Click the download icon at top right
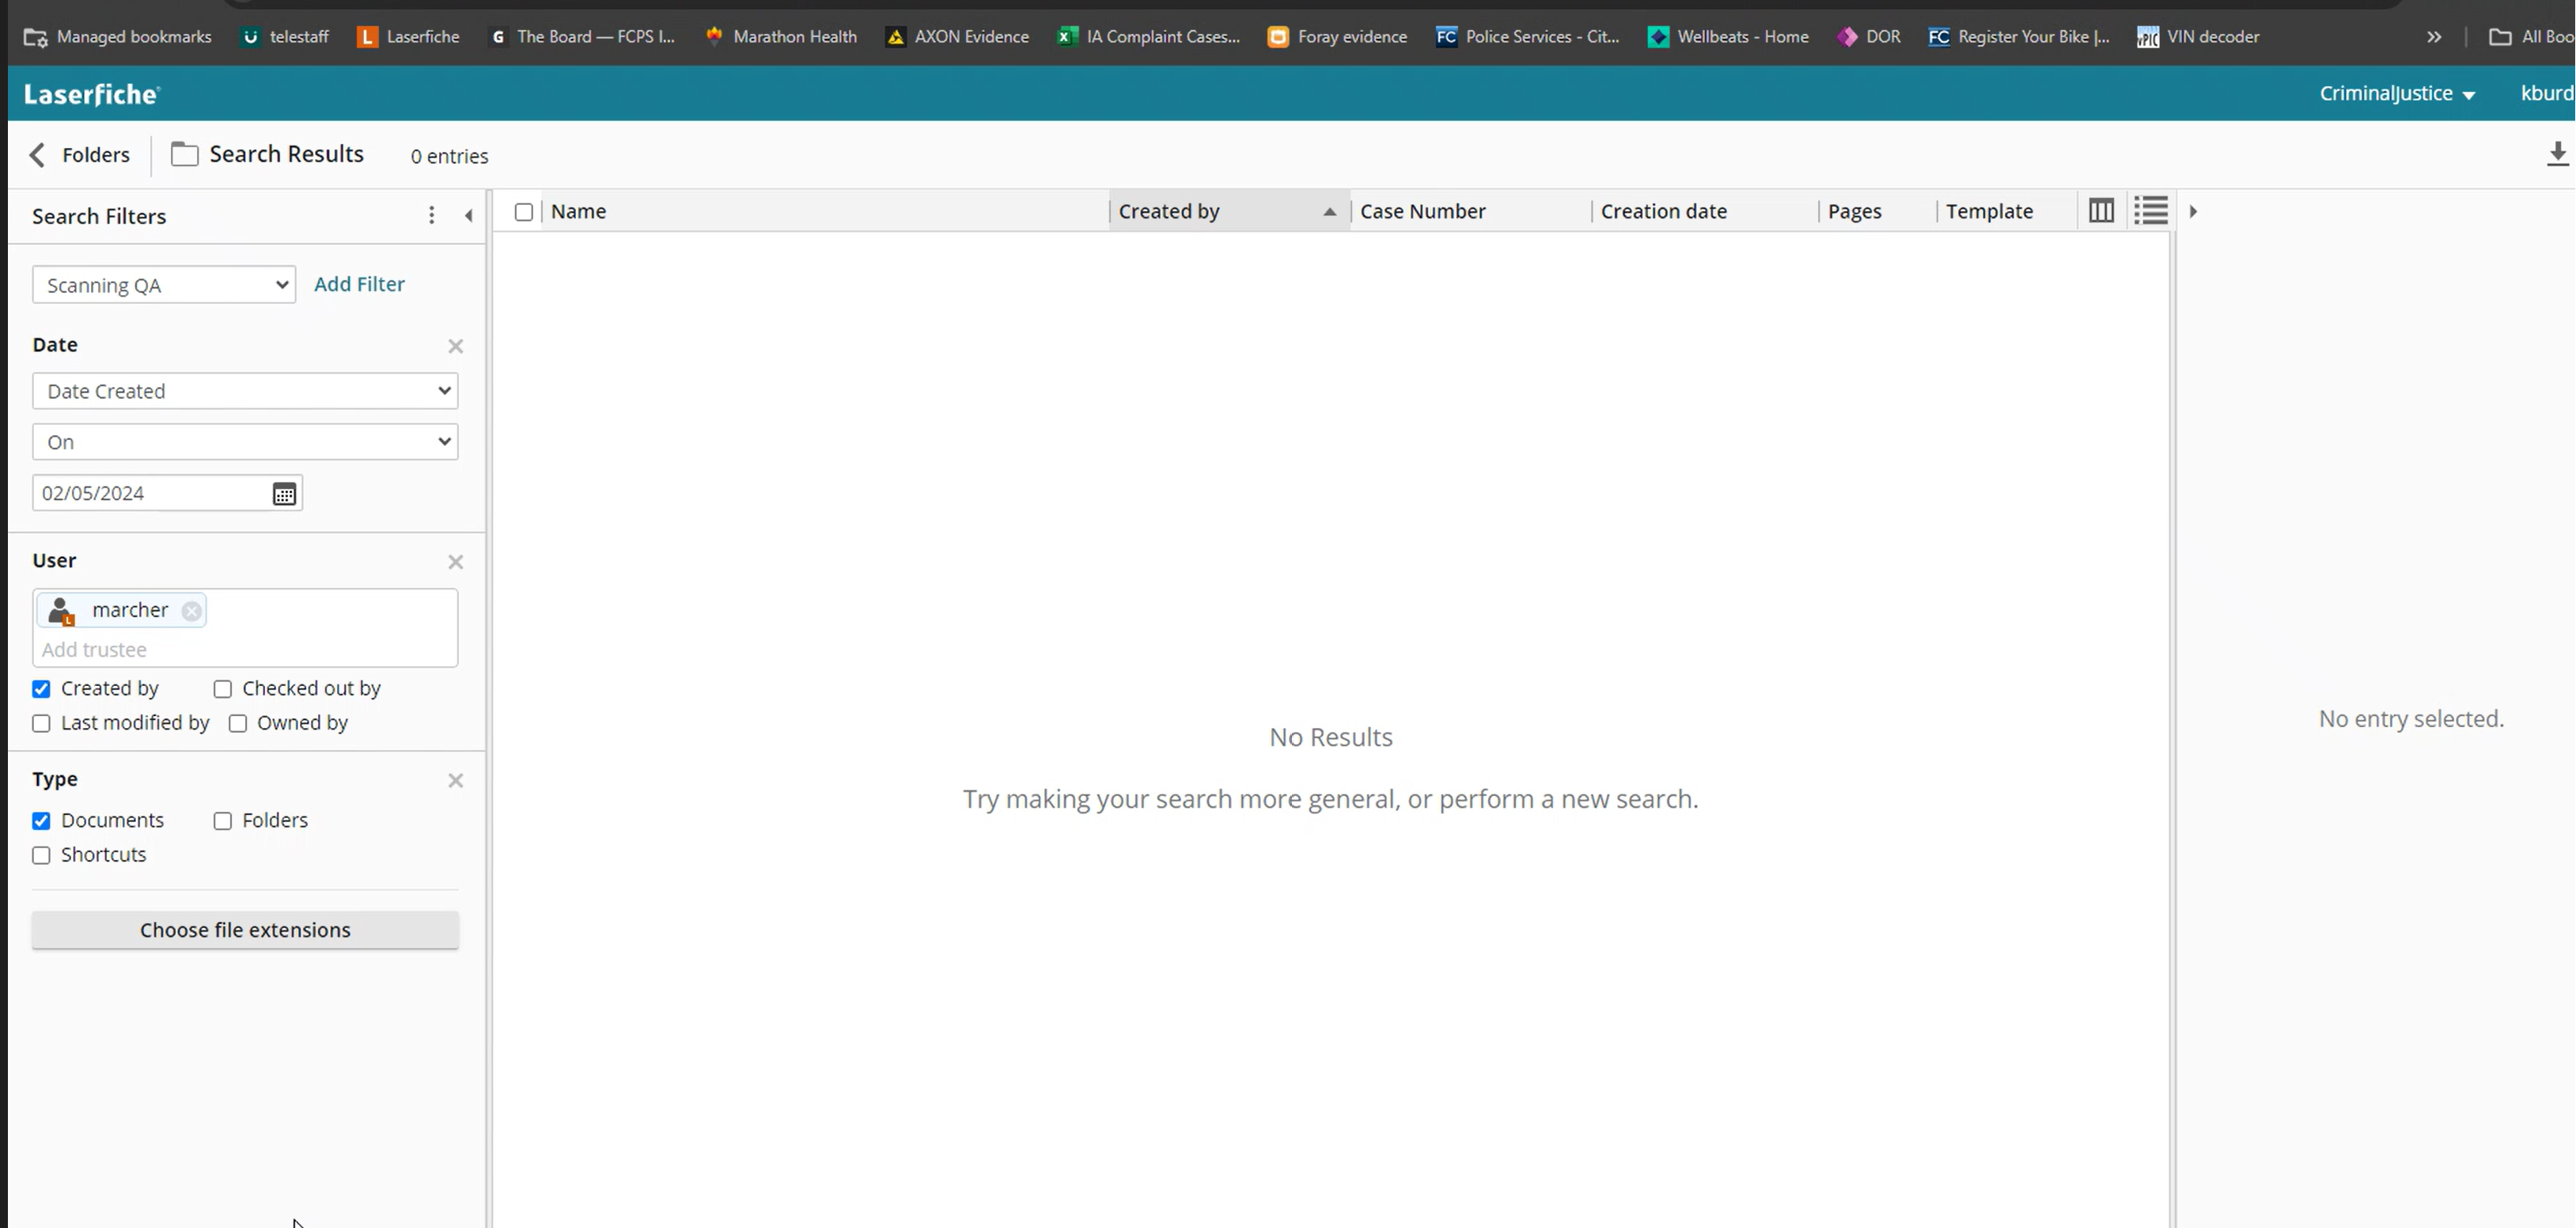The width and height of the screenshot is (2576, 1228). pos(2557,154)
